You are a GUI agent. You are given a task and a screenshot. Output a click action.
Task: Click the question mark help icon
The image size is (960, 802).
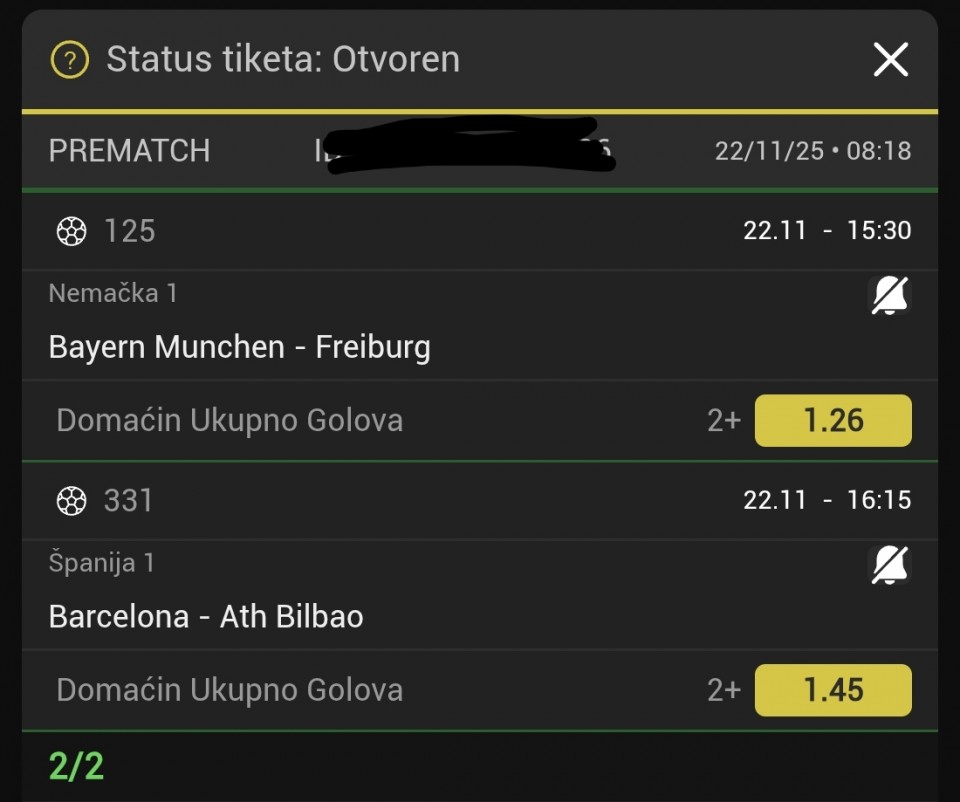click(70, 60)
